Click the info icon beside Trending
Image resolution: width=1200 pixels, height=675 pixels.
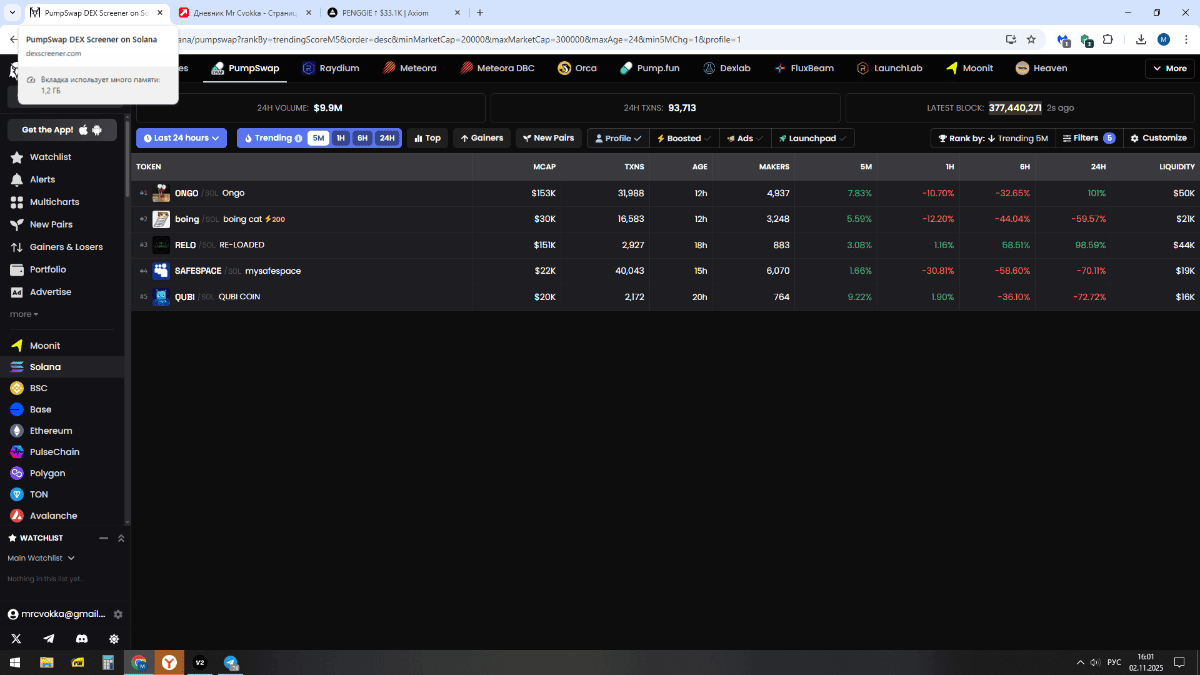click(x=299, y=138)
